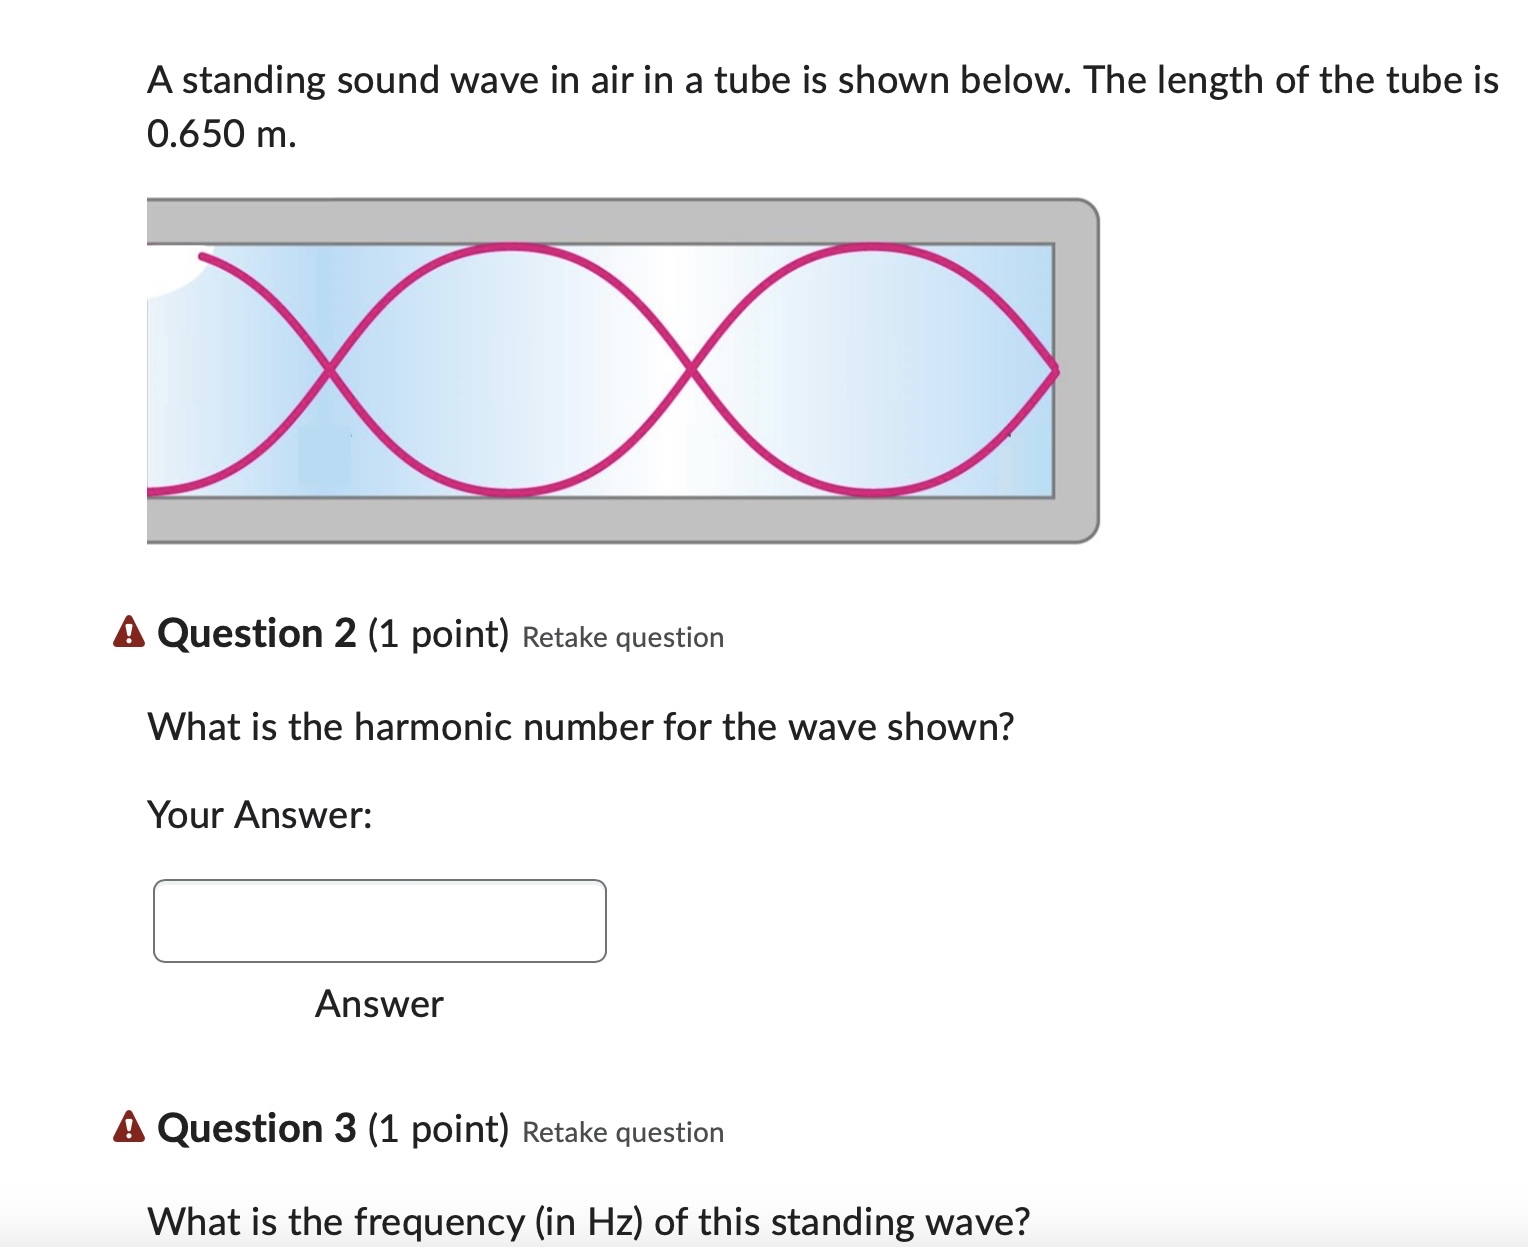The image size is (1528, 1247).
Task: Click the harmonic number question prompt
Action: pyautogui.click(x=580, y=727)
